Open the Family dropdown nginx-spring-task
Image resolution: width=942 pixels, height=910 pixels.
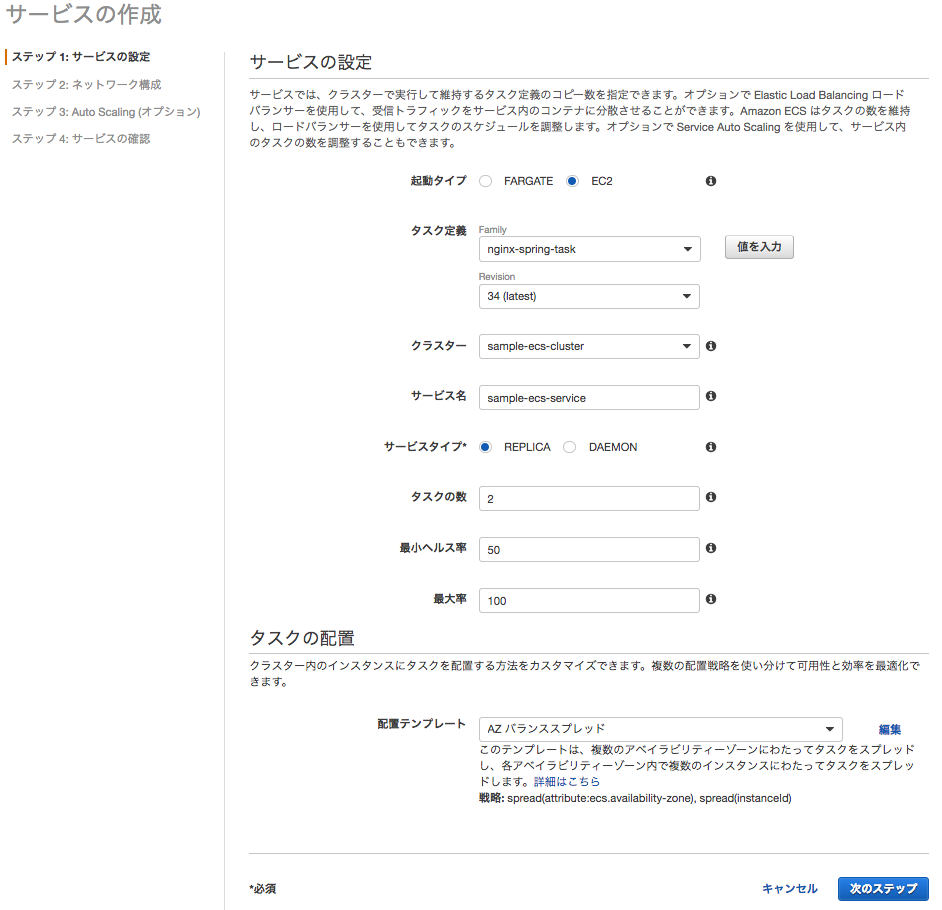coord(589,249)
